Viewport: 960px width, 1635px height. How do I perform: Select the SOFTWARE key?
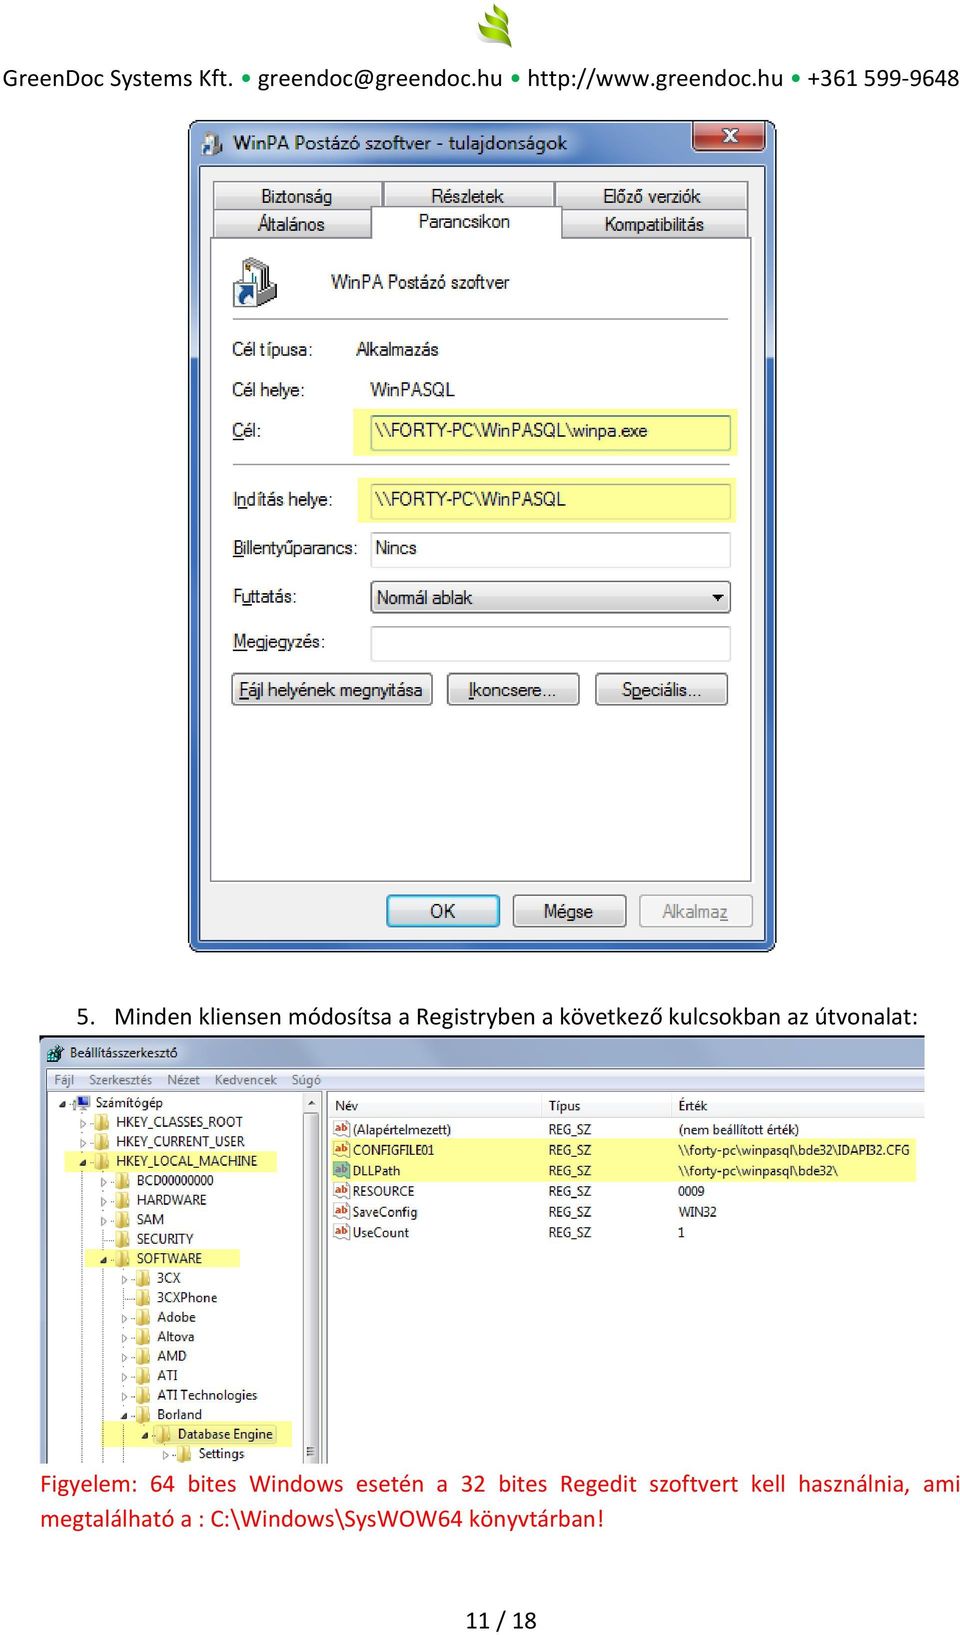tap(169, 1258)
